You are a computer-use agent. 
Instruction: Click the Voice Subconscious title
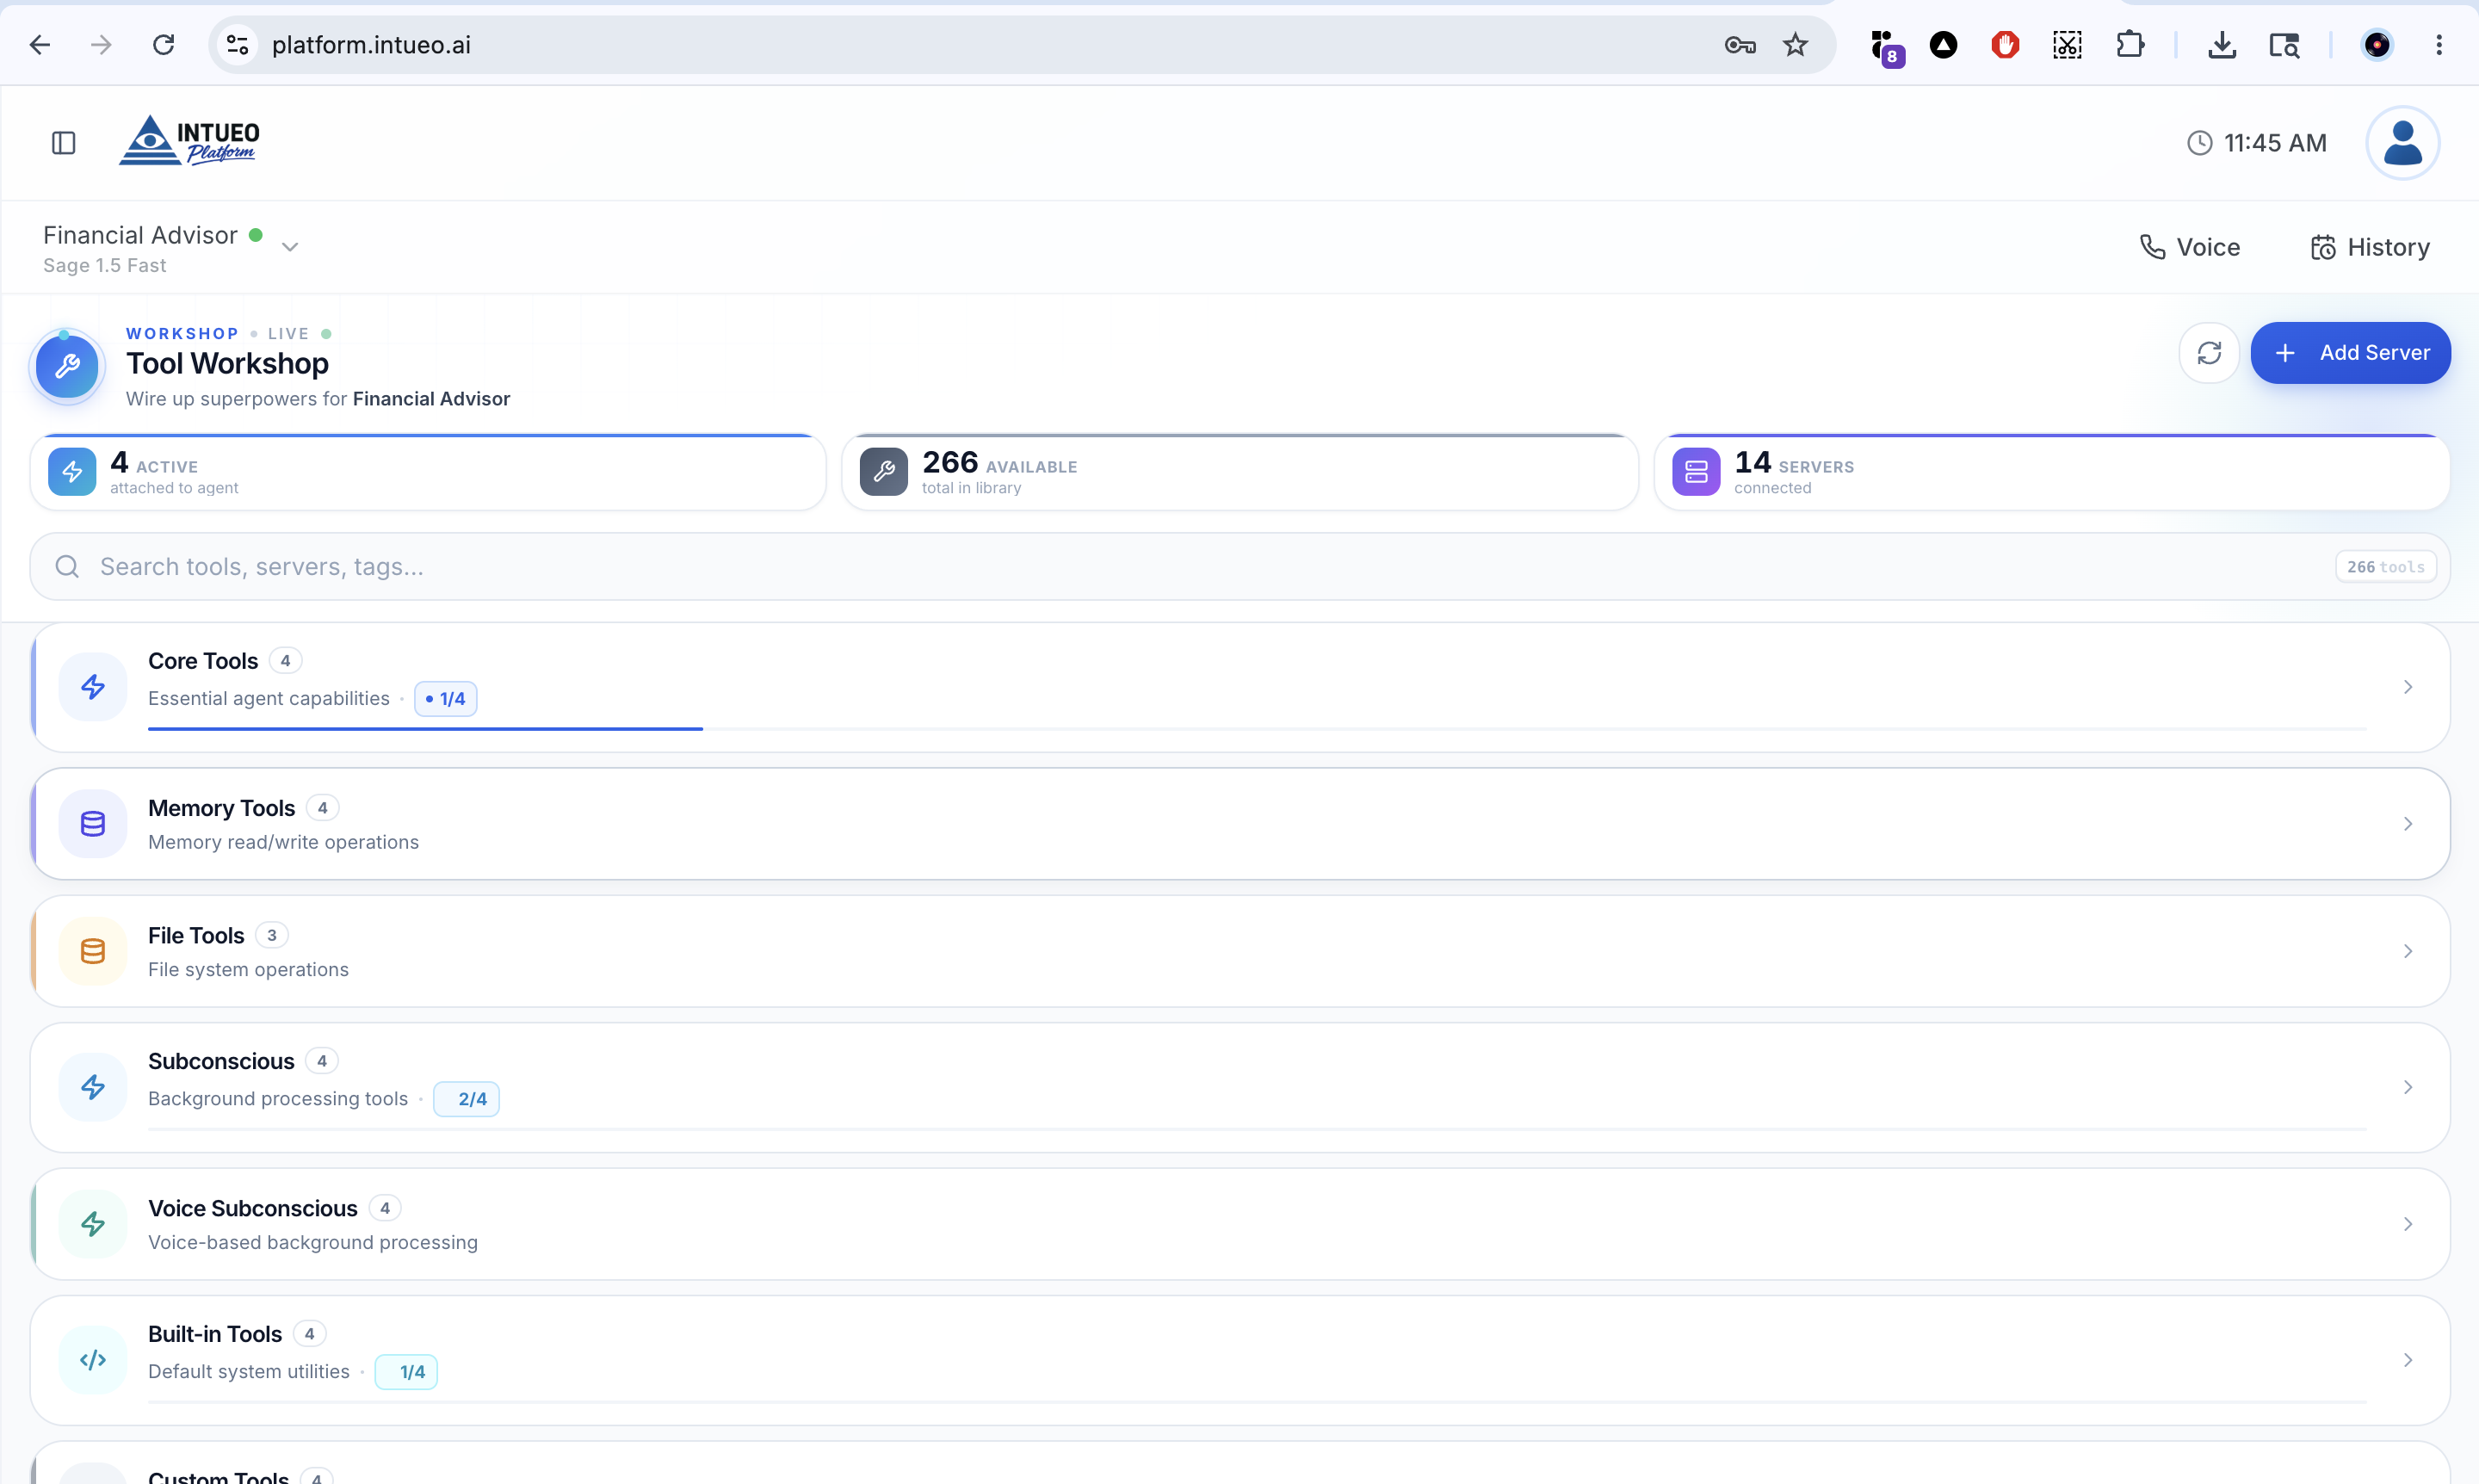point(253,1208)
